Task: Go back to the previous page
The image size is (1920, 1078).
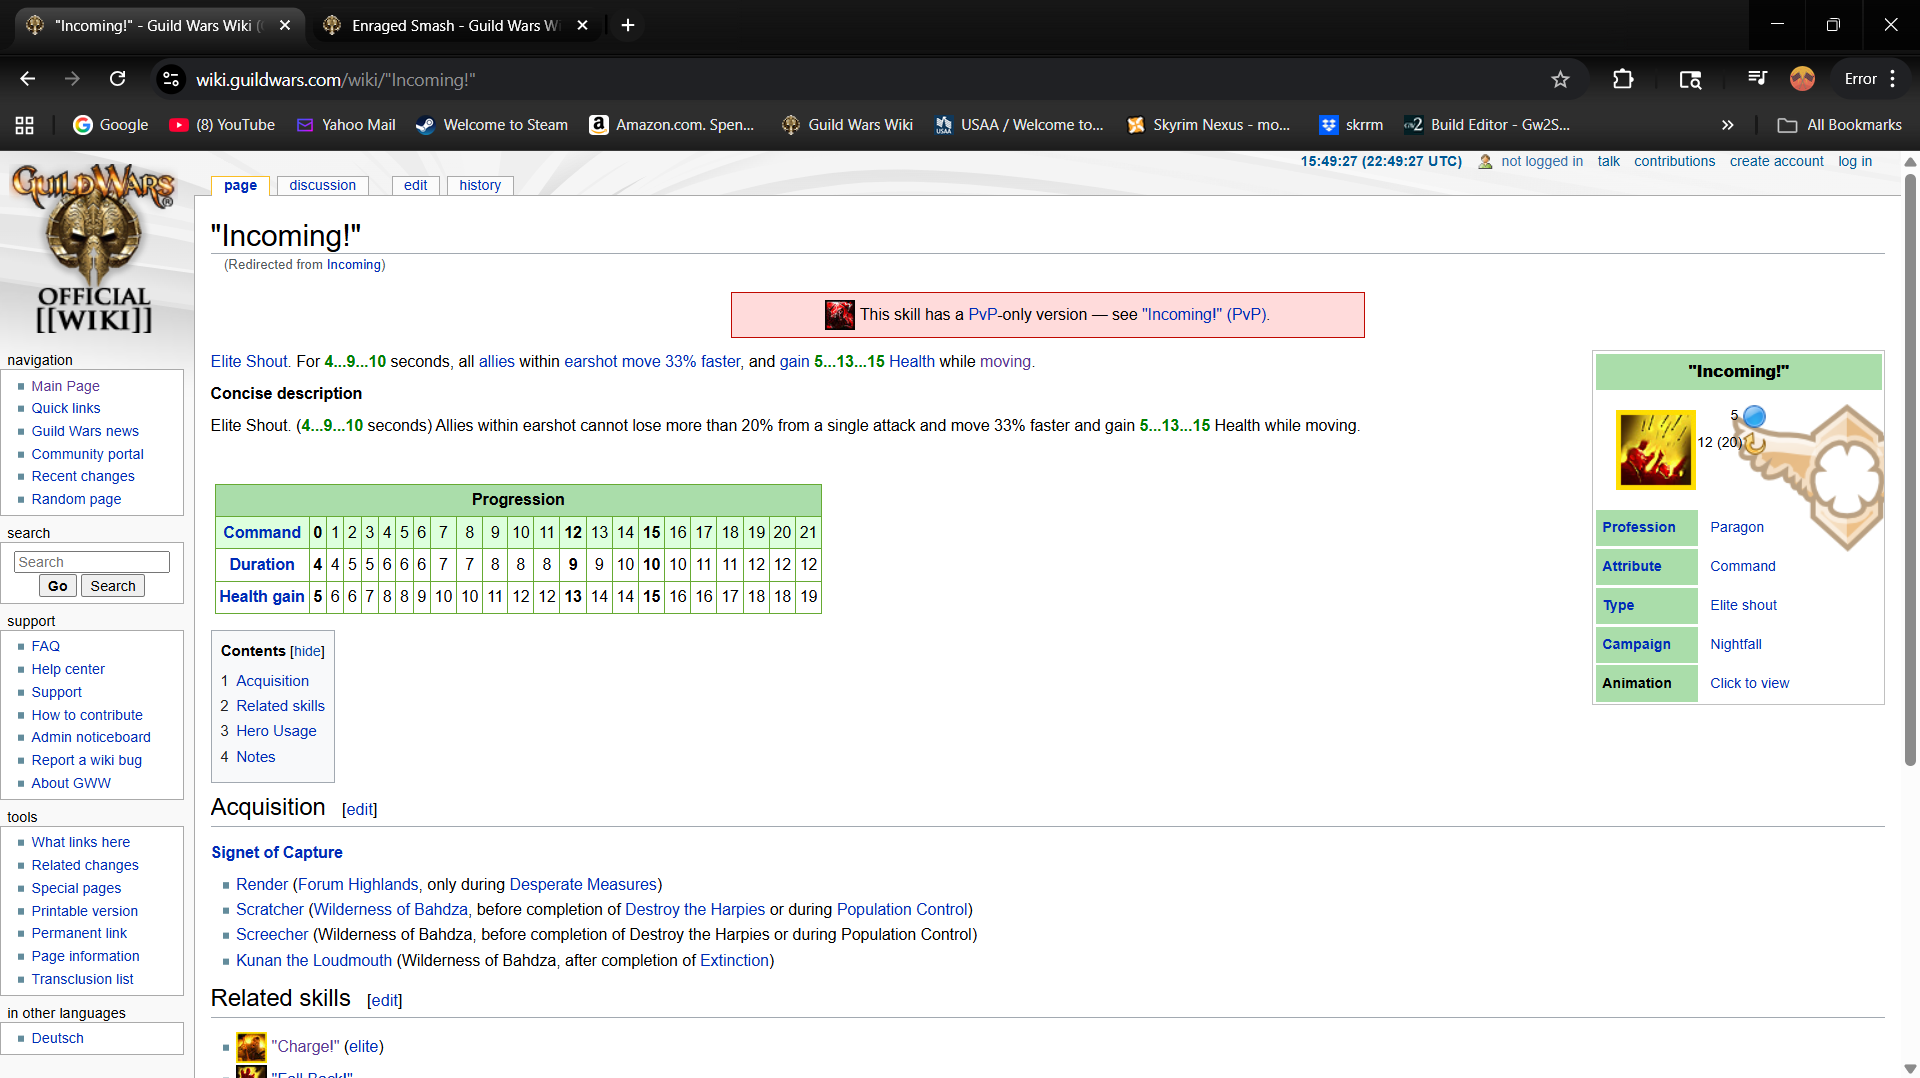Action: tap(28, 79)
